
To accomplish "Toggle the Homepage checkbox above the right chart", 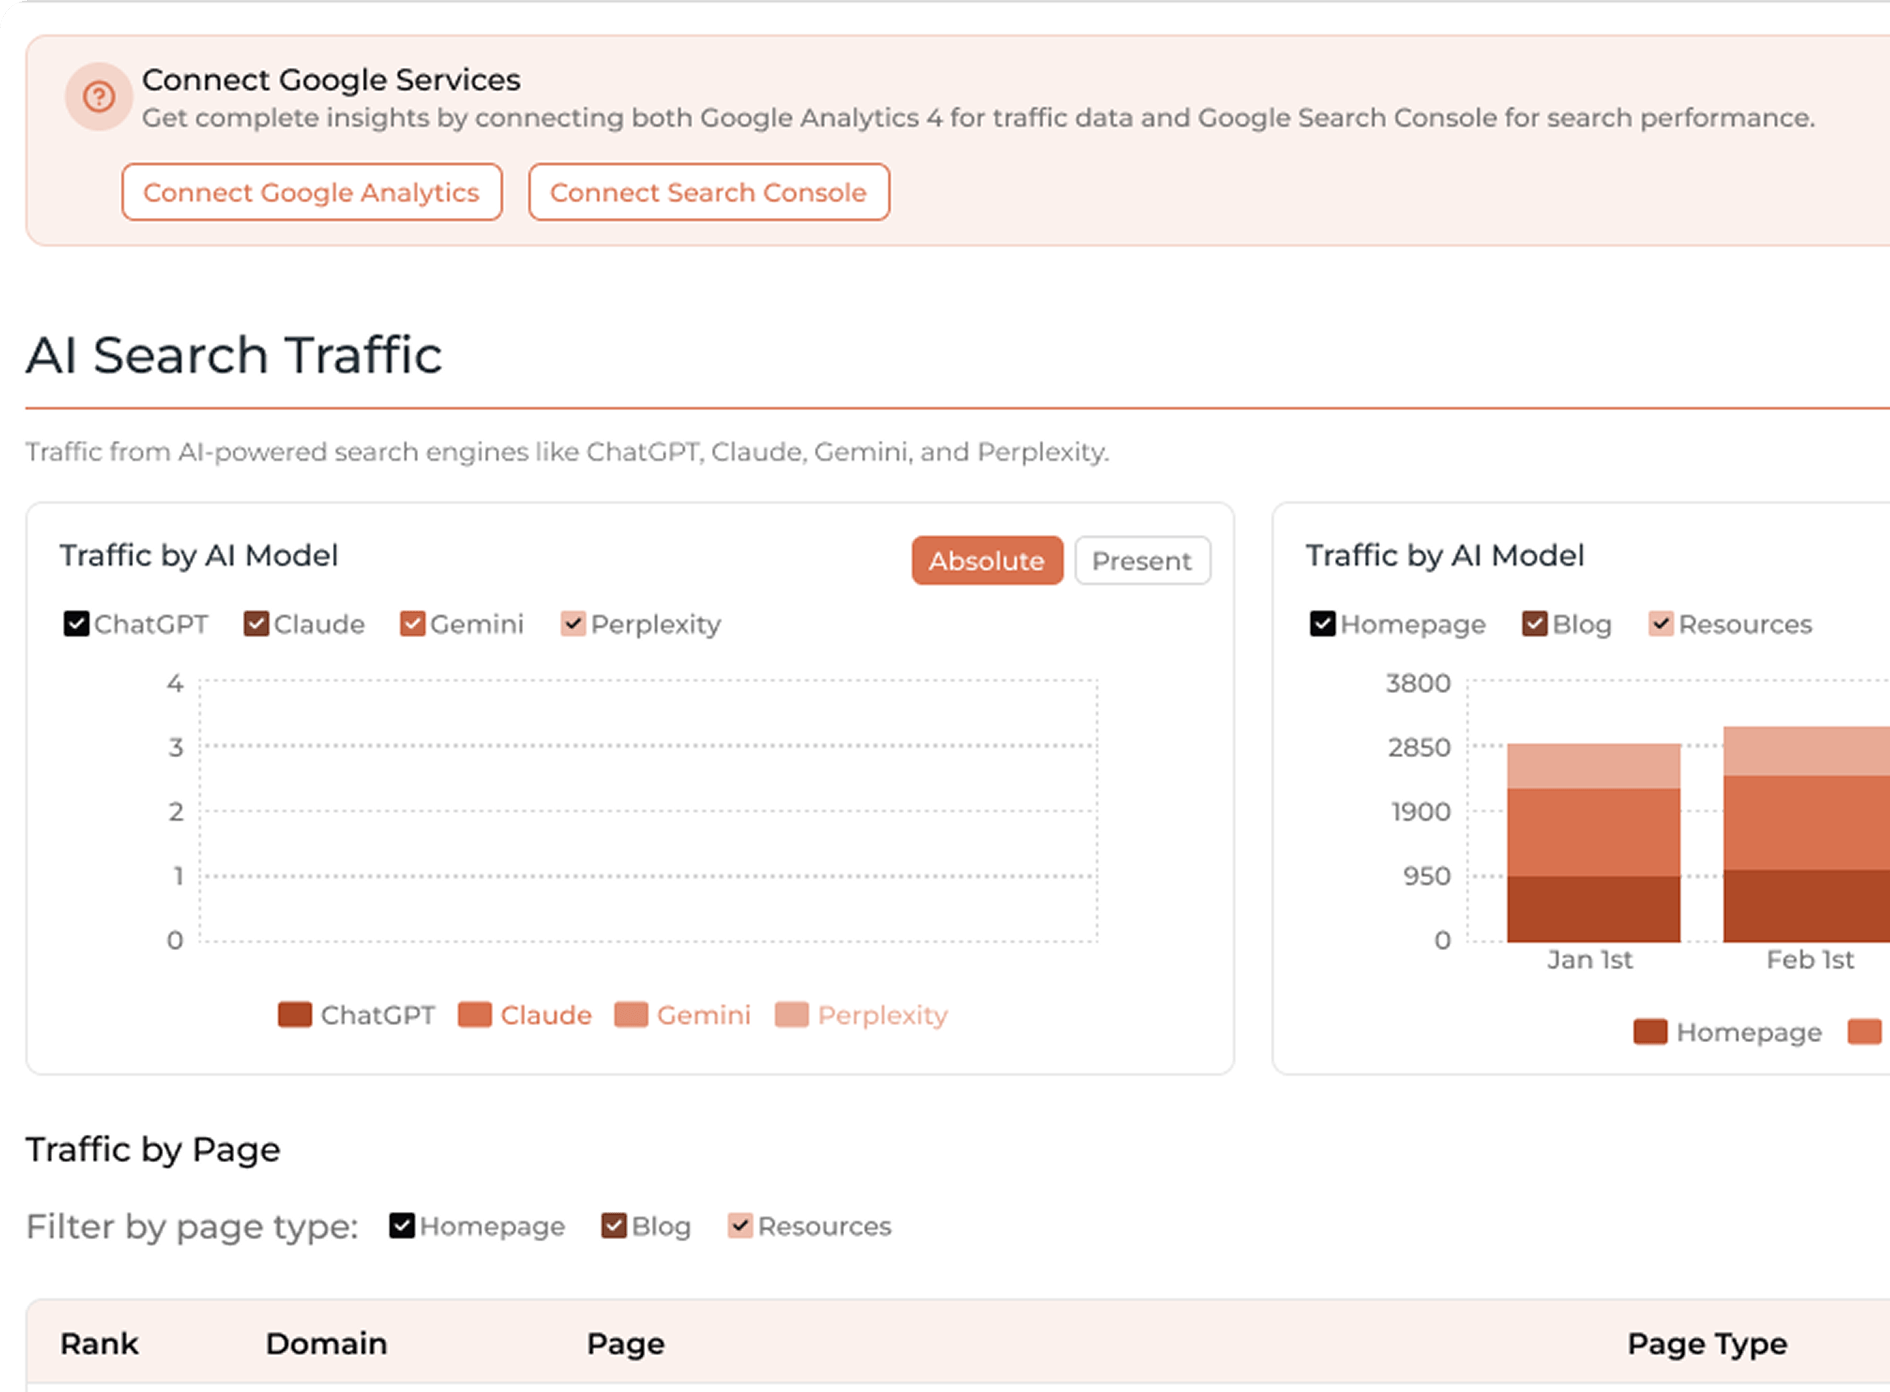I will tap(1322, 623).
